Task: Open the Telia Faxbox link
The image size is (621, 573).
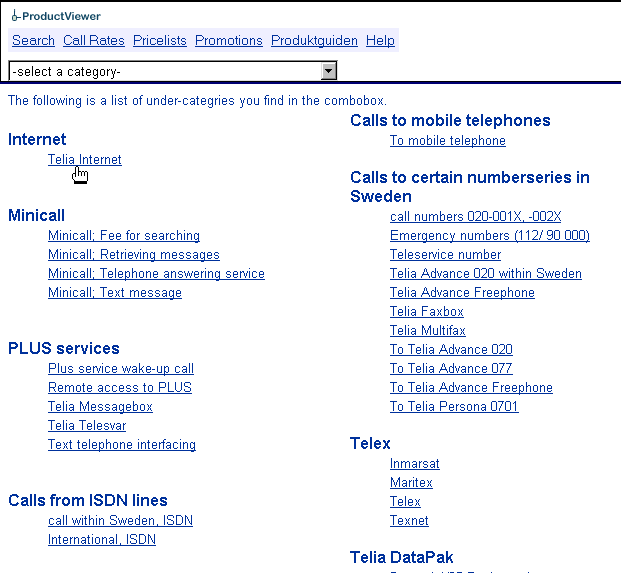Action: click(x=427, y=311)
